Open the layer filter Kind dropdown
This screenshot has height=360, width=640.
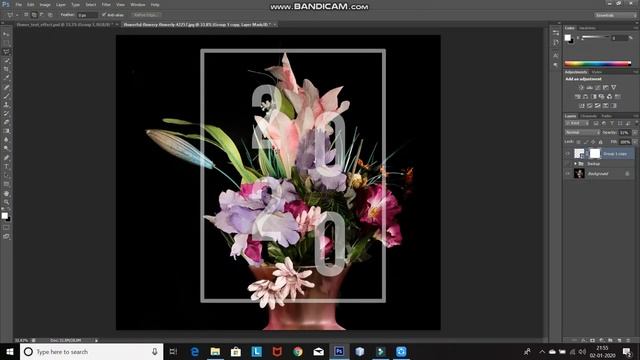click(x=577, y=123)
